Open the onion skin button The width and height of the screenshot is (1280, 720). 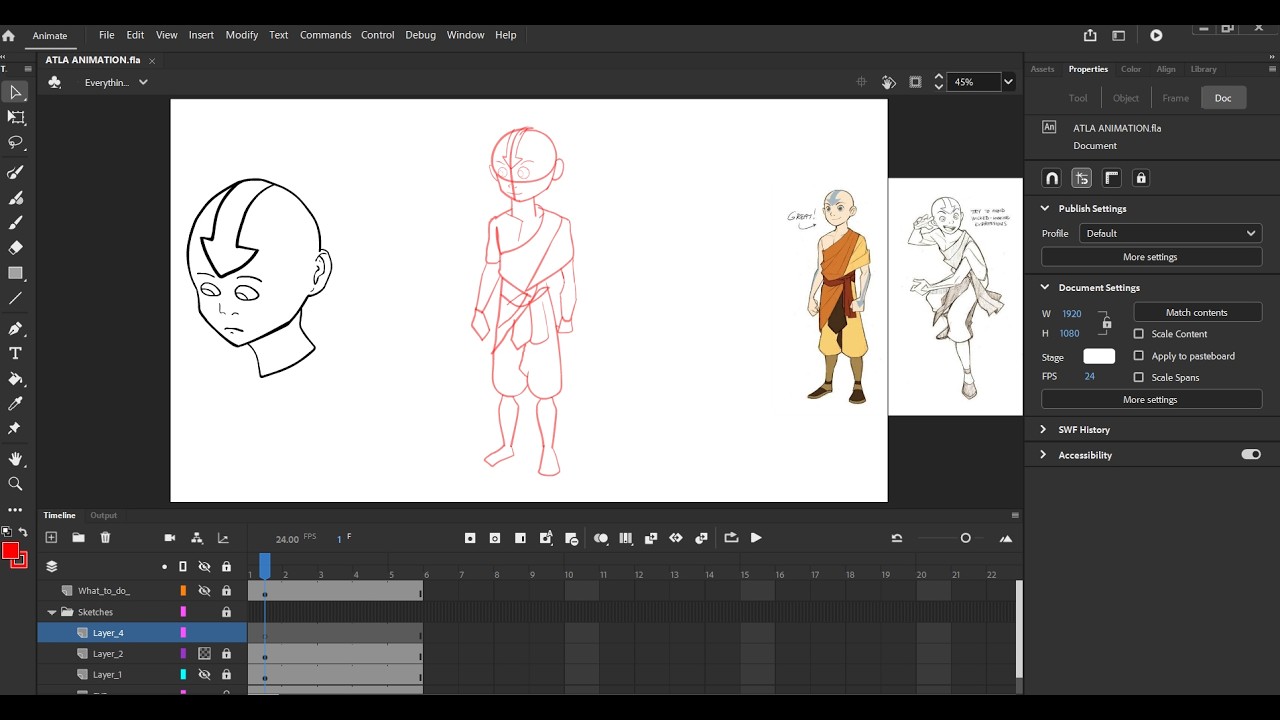[600, 538]
